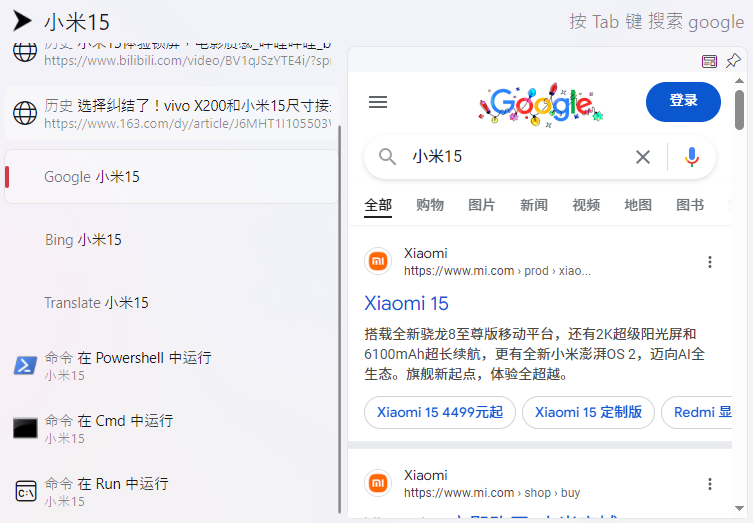Viewport: 753px width, 523px height.
Task: Open Xiaomi 15 result title link
Action: coord(406,304)
